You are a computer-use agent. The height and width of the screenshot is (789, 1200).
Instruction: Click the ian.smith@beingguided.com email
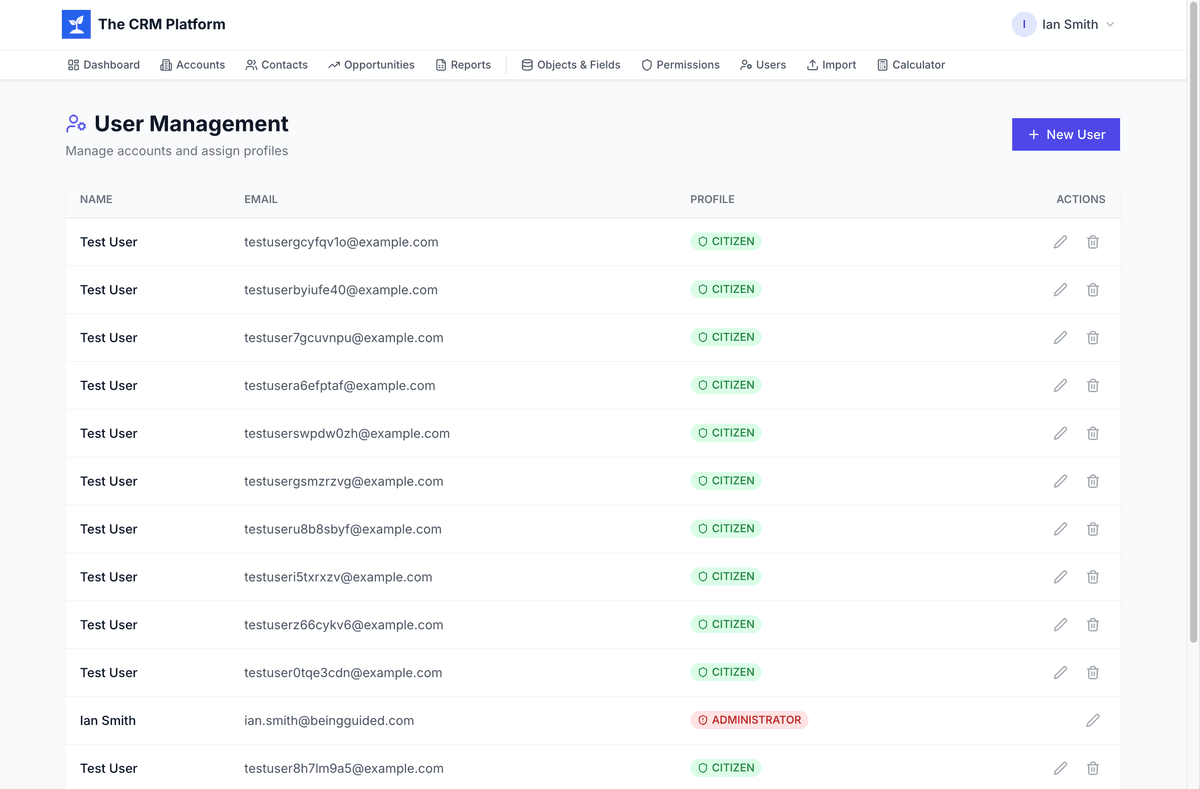tap(329, 720)
